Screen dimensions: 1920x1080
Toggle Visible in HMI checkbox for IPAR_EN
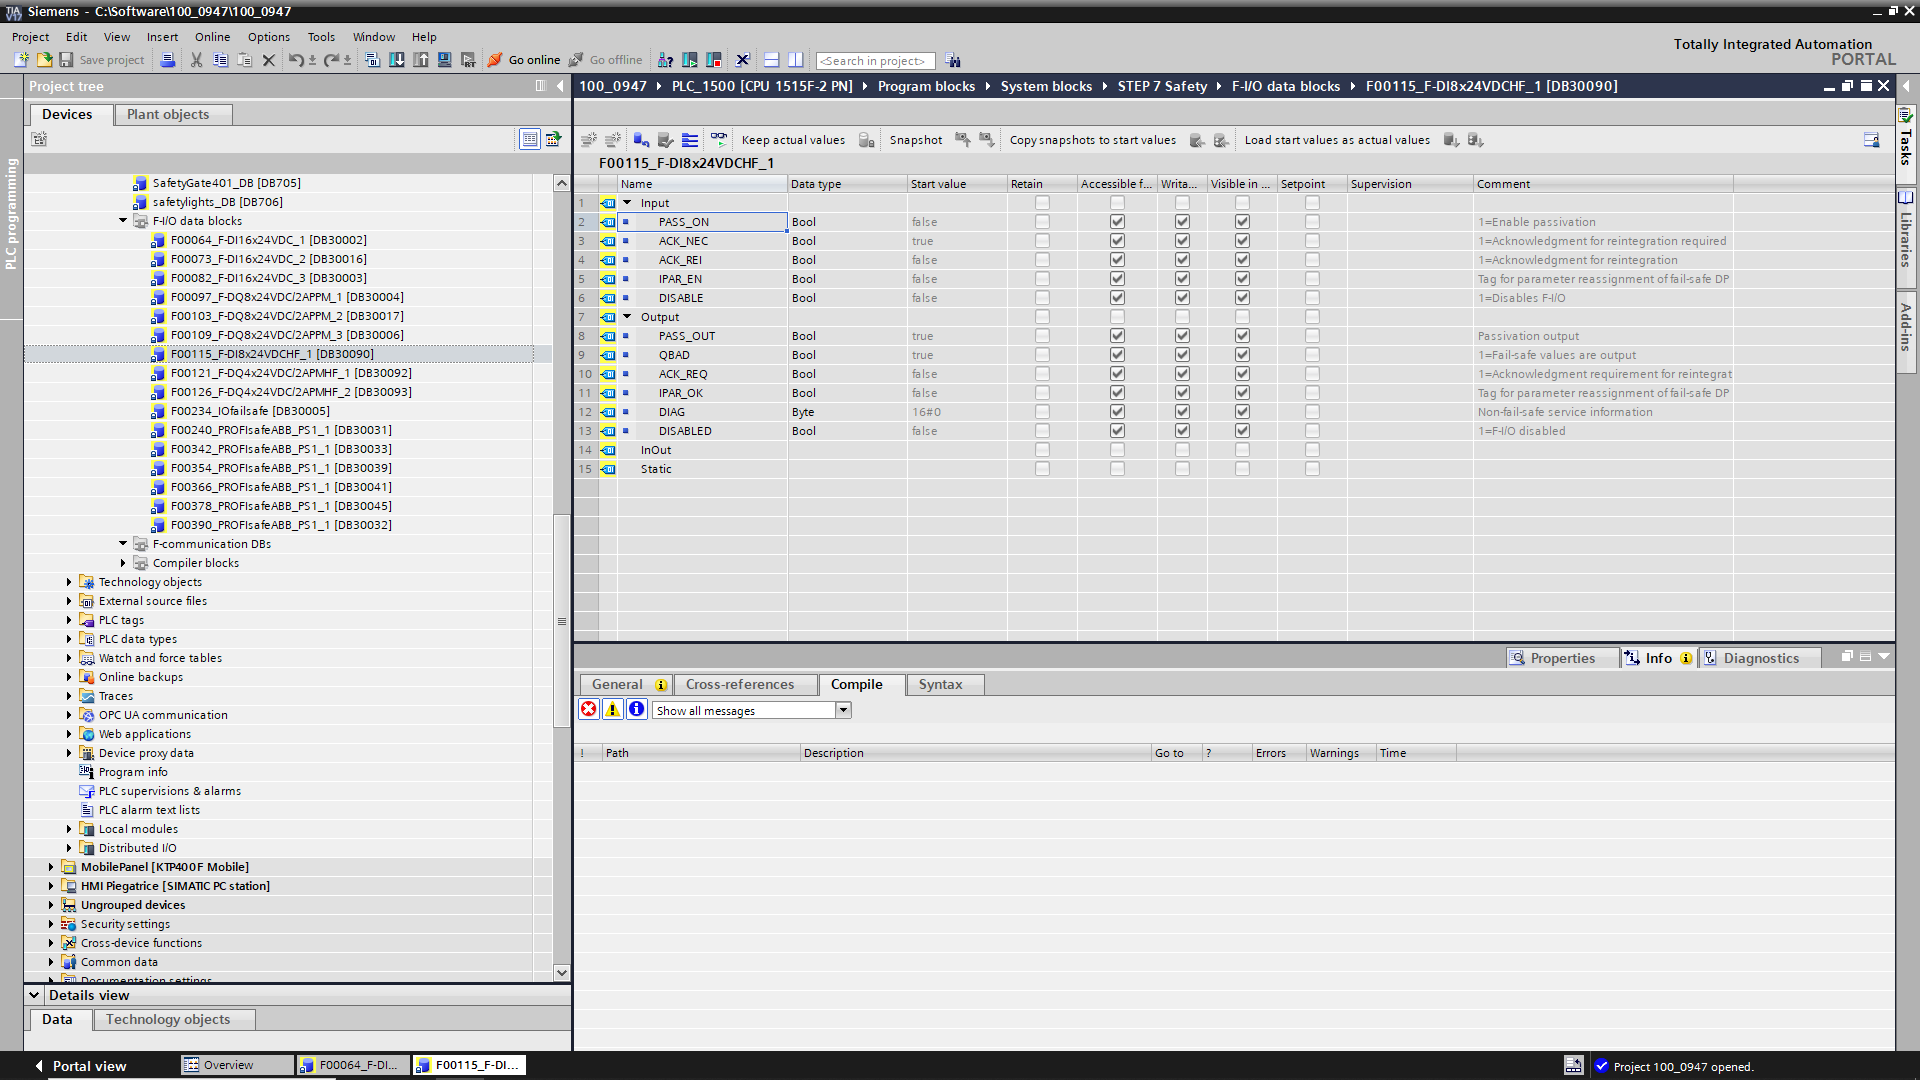coord(1242,279)
